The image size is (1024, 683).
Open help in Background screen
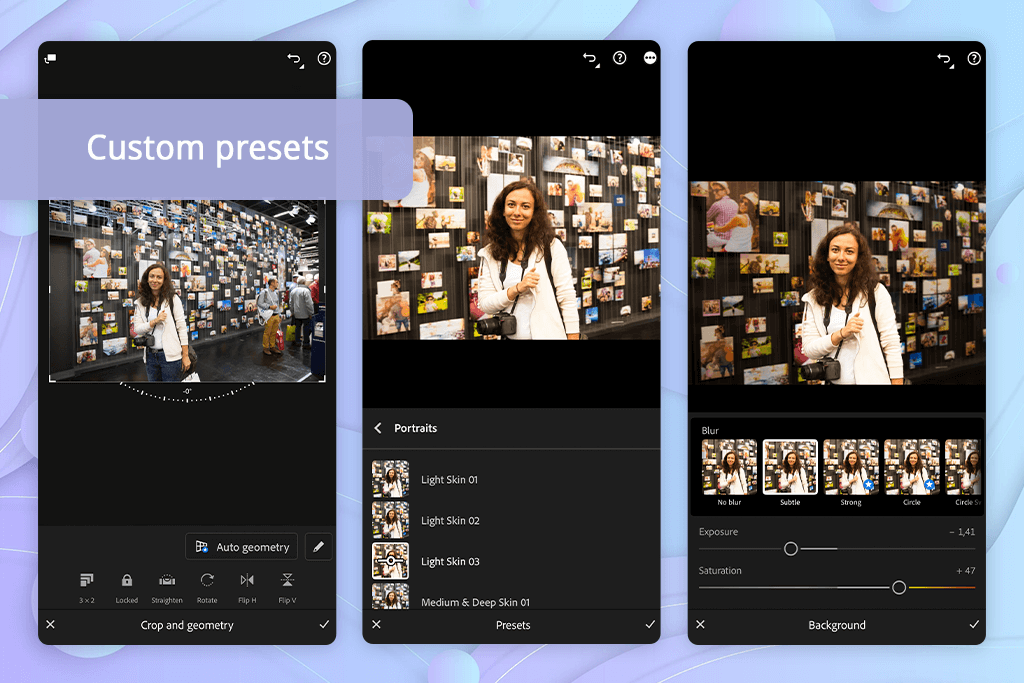(x=974, y=58)
